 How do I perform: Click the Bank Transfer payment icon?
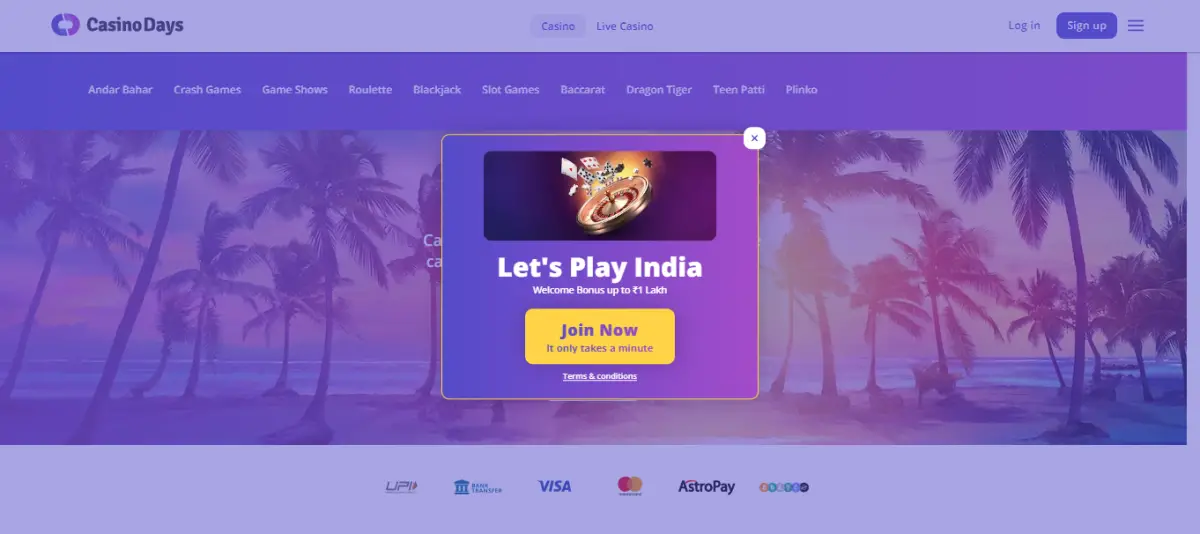pyautogui.click(x=478, y=487)
